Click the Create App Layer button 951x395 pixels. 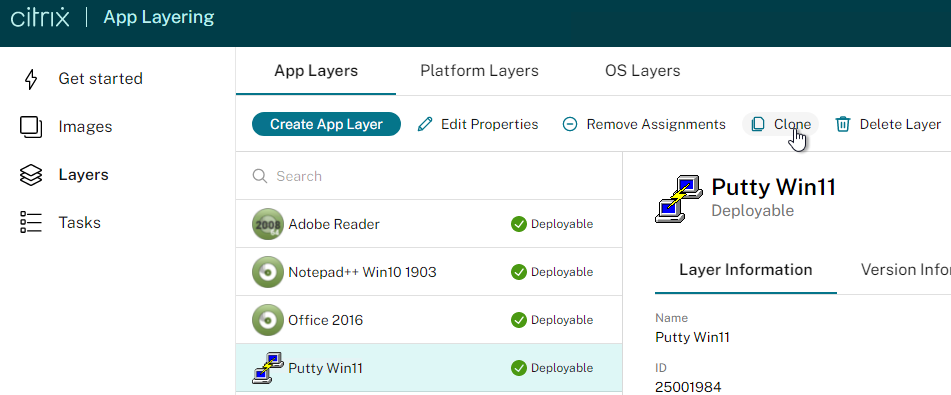(x=326, y=124)
